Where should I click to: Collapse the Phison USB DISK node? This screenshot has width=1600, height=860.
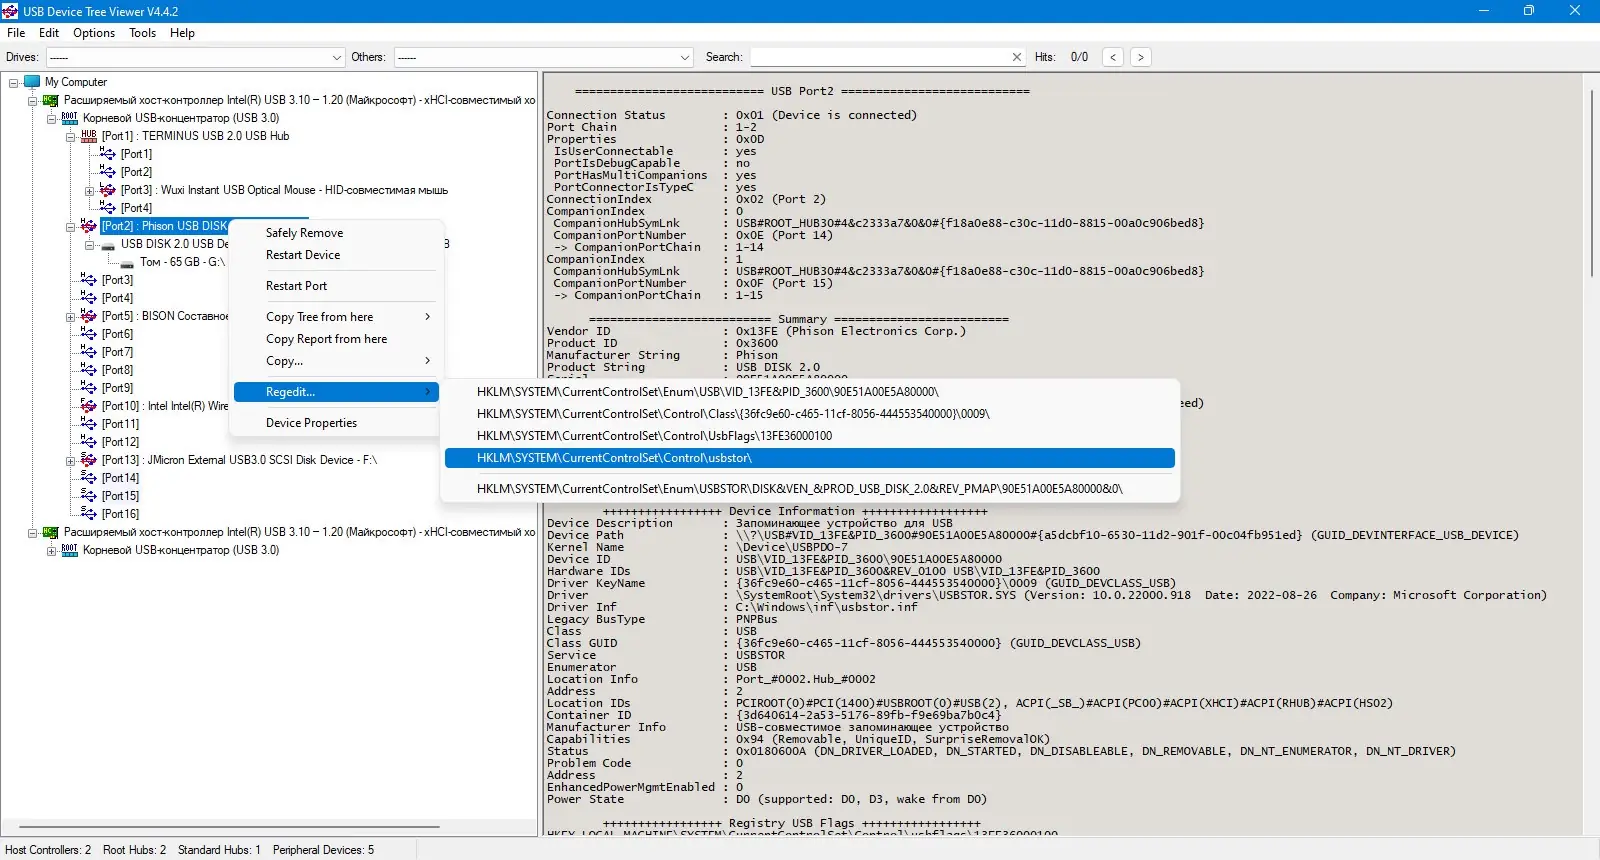[x=71, y=227]
